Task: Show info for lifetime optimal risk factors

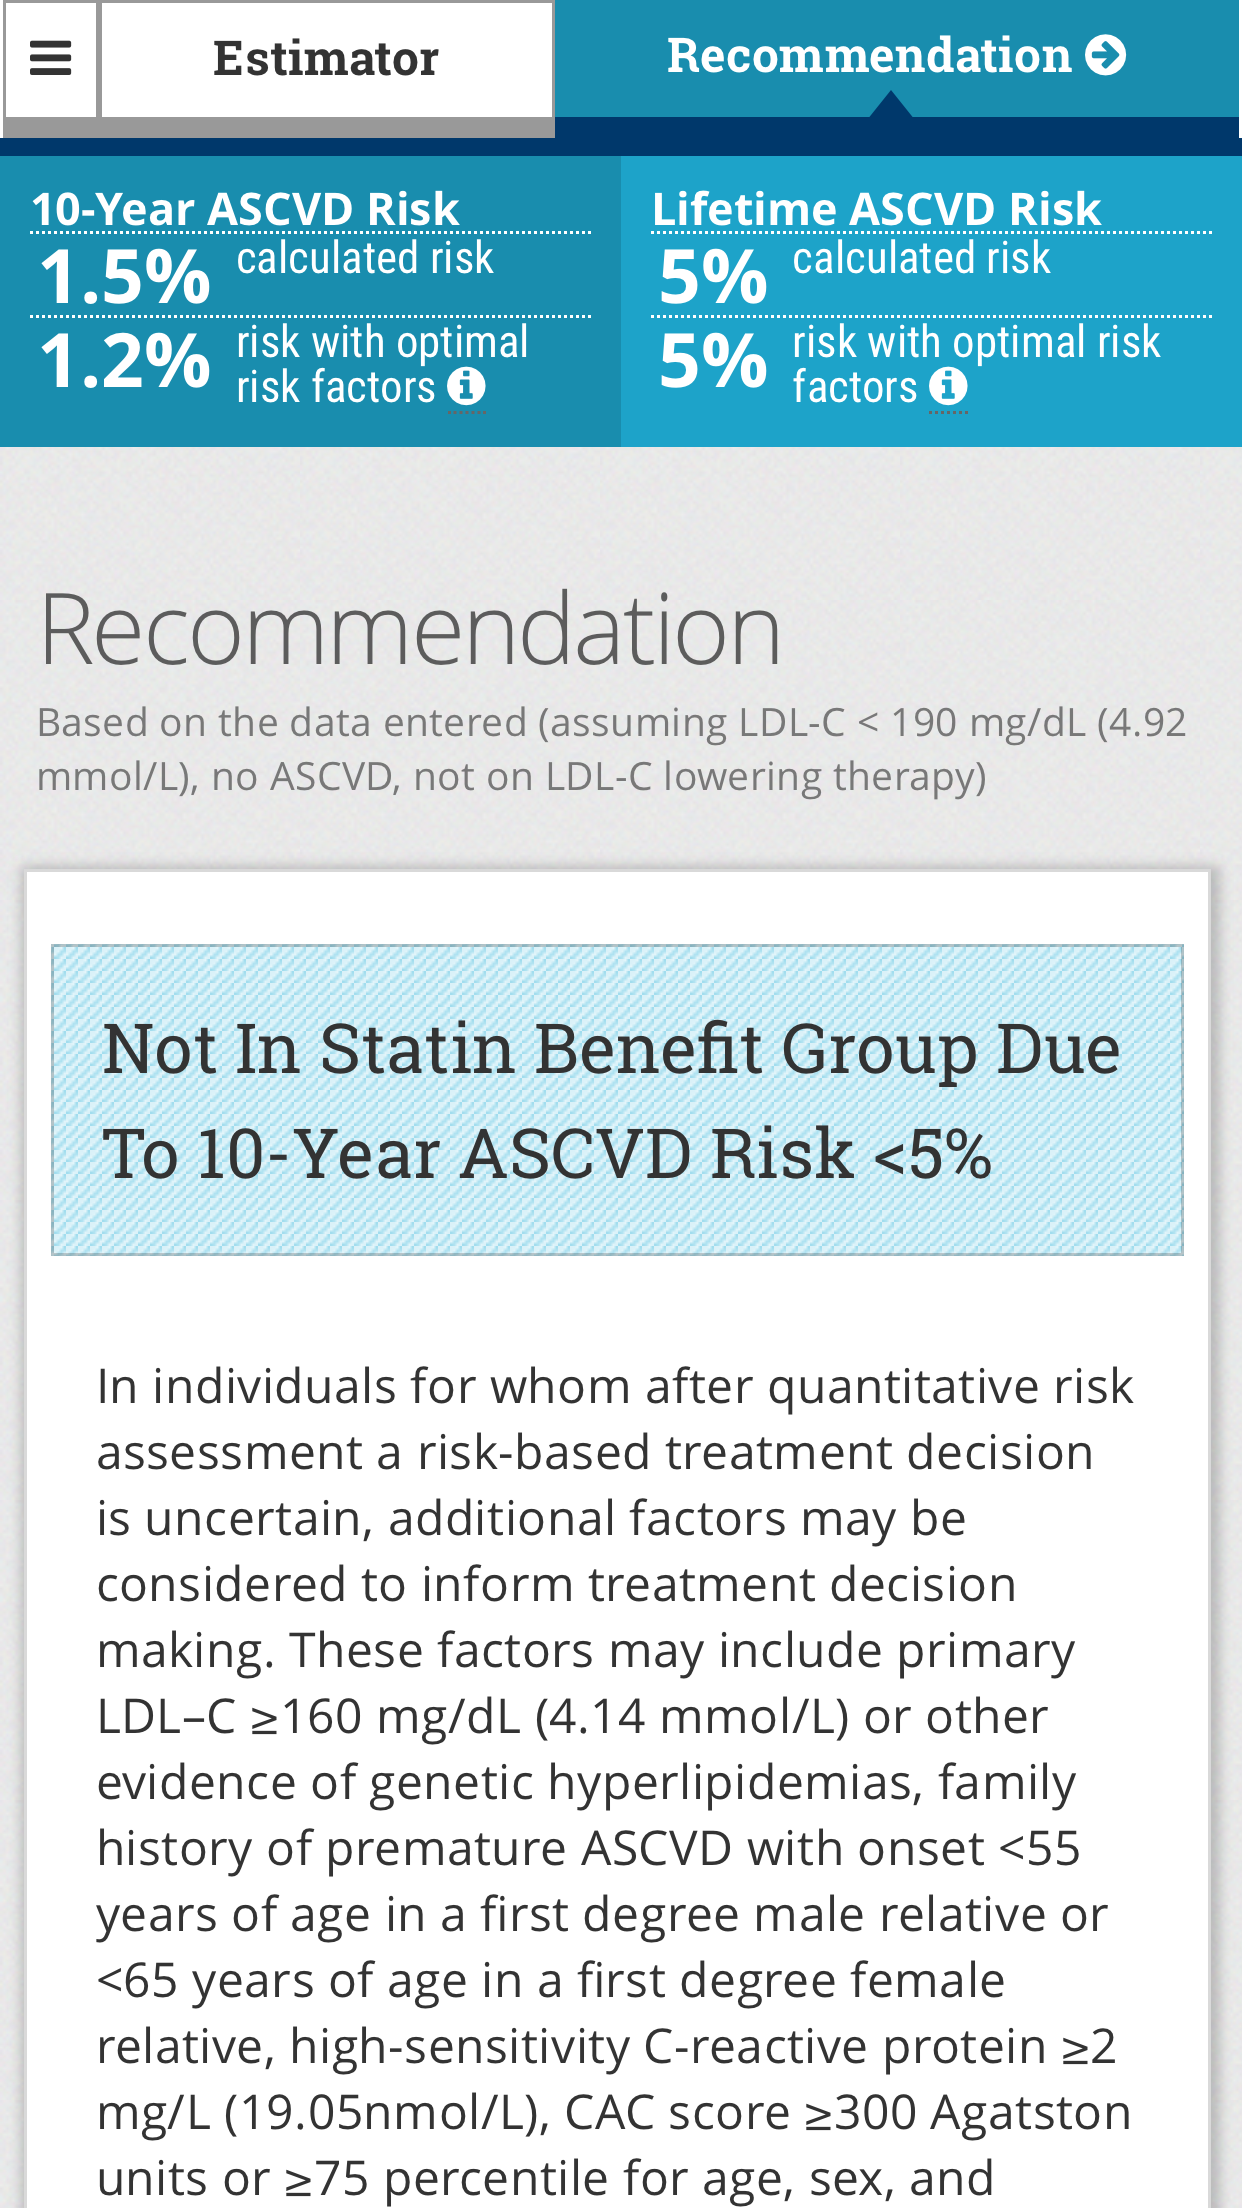Action: 948,386
